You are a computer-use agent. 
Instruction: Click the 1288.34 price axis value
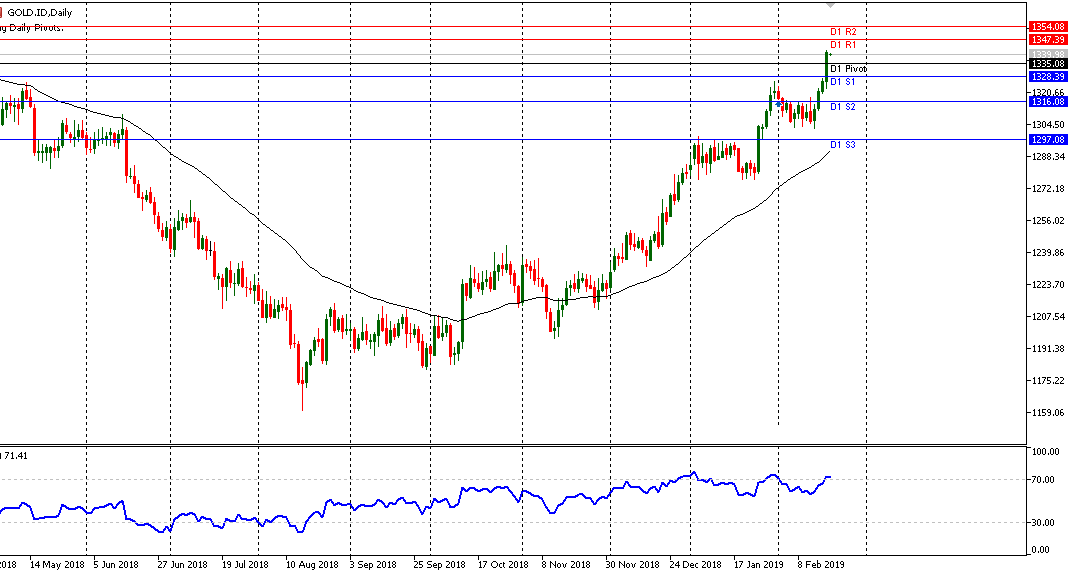coord(1048,157)
